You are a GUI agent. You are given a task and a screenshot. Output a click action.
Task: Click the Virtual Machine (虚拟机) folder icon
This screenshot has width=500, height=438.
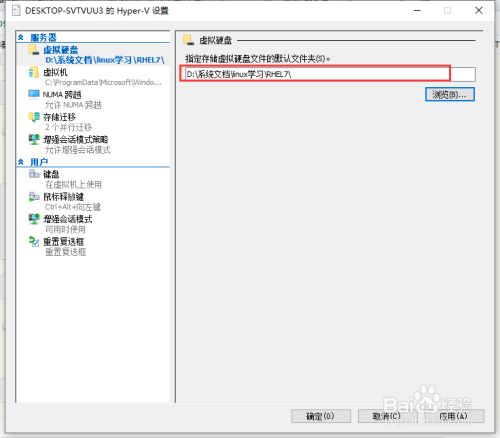[x=33, y=72]
